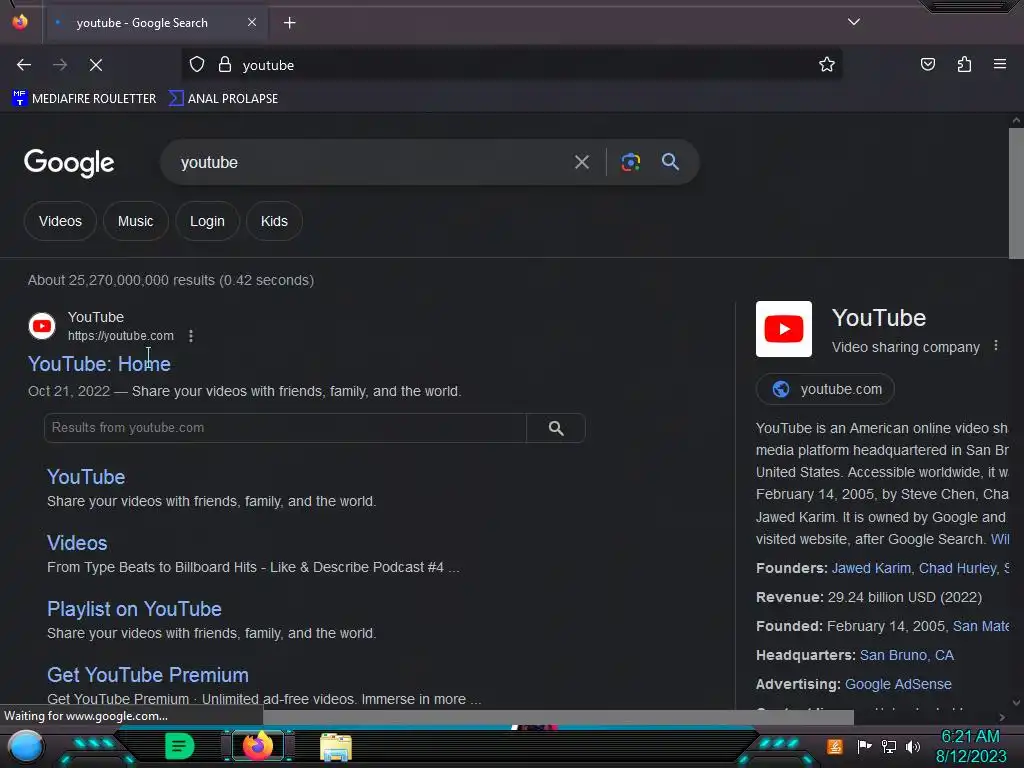Click the About 25,270,000,000 results text
The width and height of the screenshot is (1024, 768).
pyautogui.click(x=171, y=280)
